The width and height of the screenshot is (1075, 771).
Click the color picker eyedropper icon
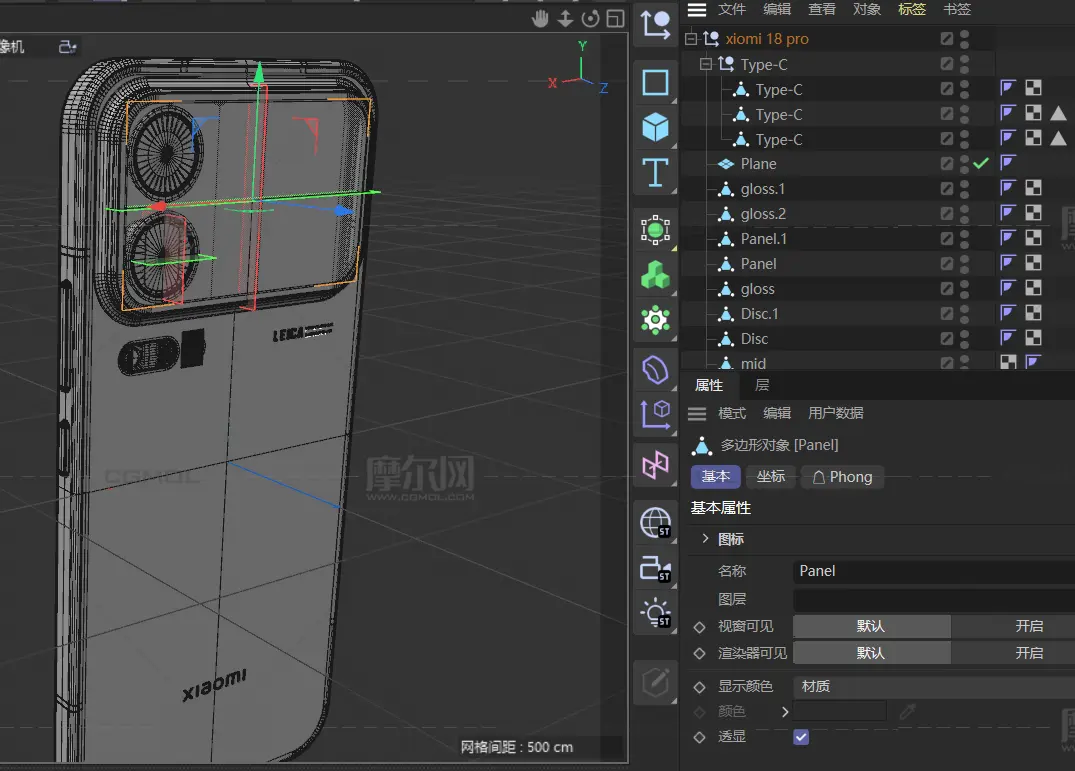[907, 712]
